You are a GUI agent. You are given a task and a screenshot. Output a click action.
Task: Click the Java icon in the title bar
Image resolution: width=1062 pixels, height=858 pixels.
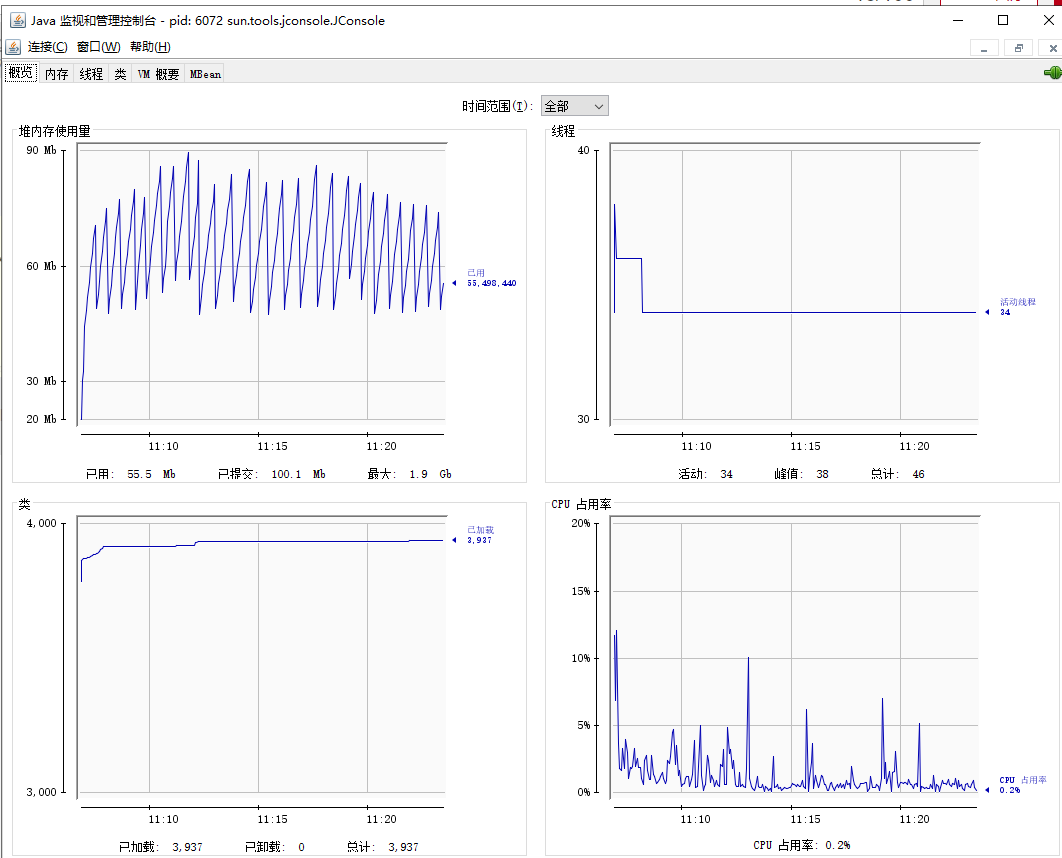tap(18, 20)
